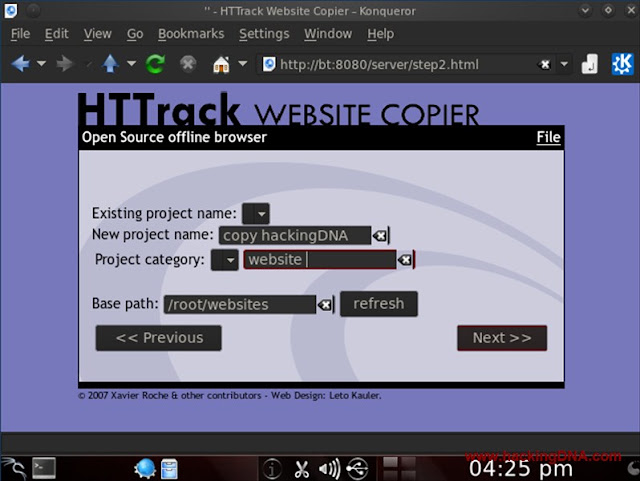Launch the terminal from the taskbar
This screenshot has height=481, width=640.
(44, 468)
